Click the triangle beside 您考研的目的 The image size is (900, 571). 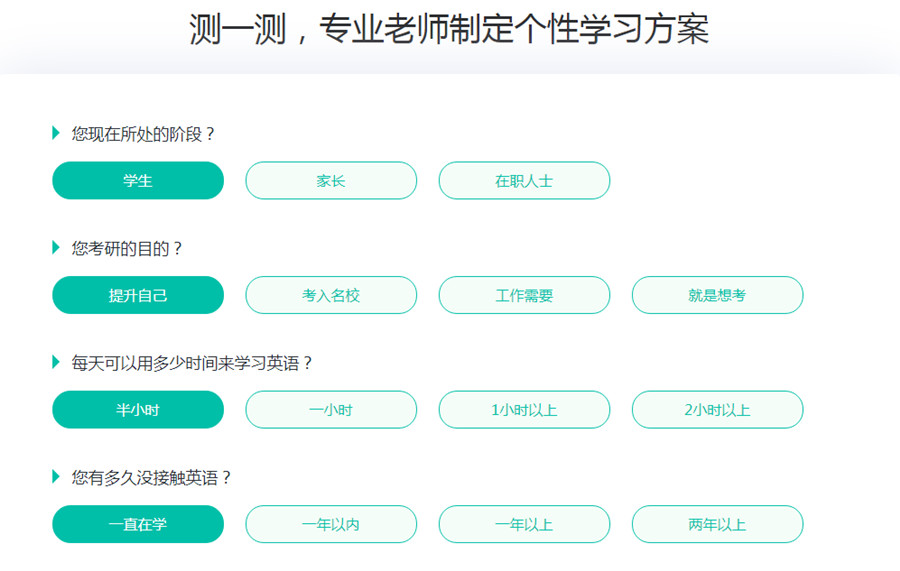[56, 248]
